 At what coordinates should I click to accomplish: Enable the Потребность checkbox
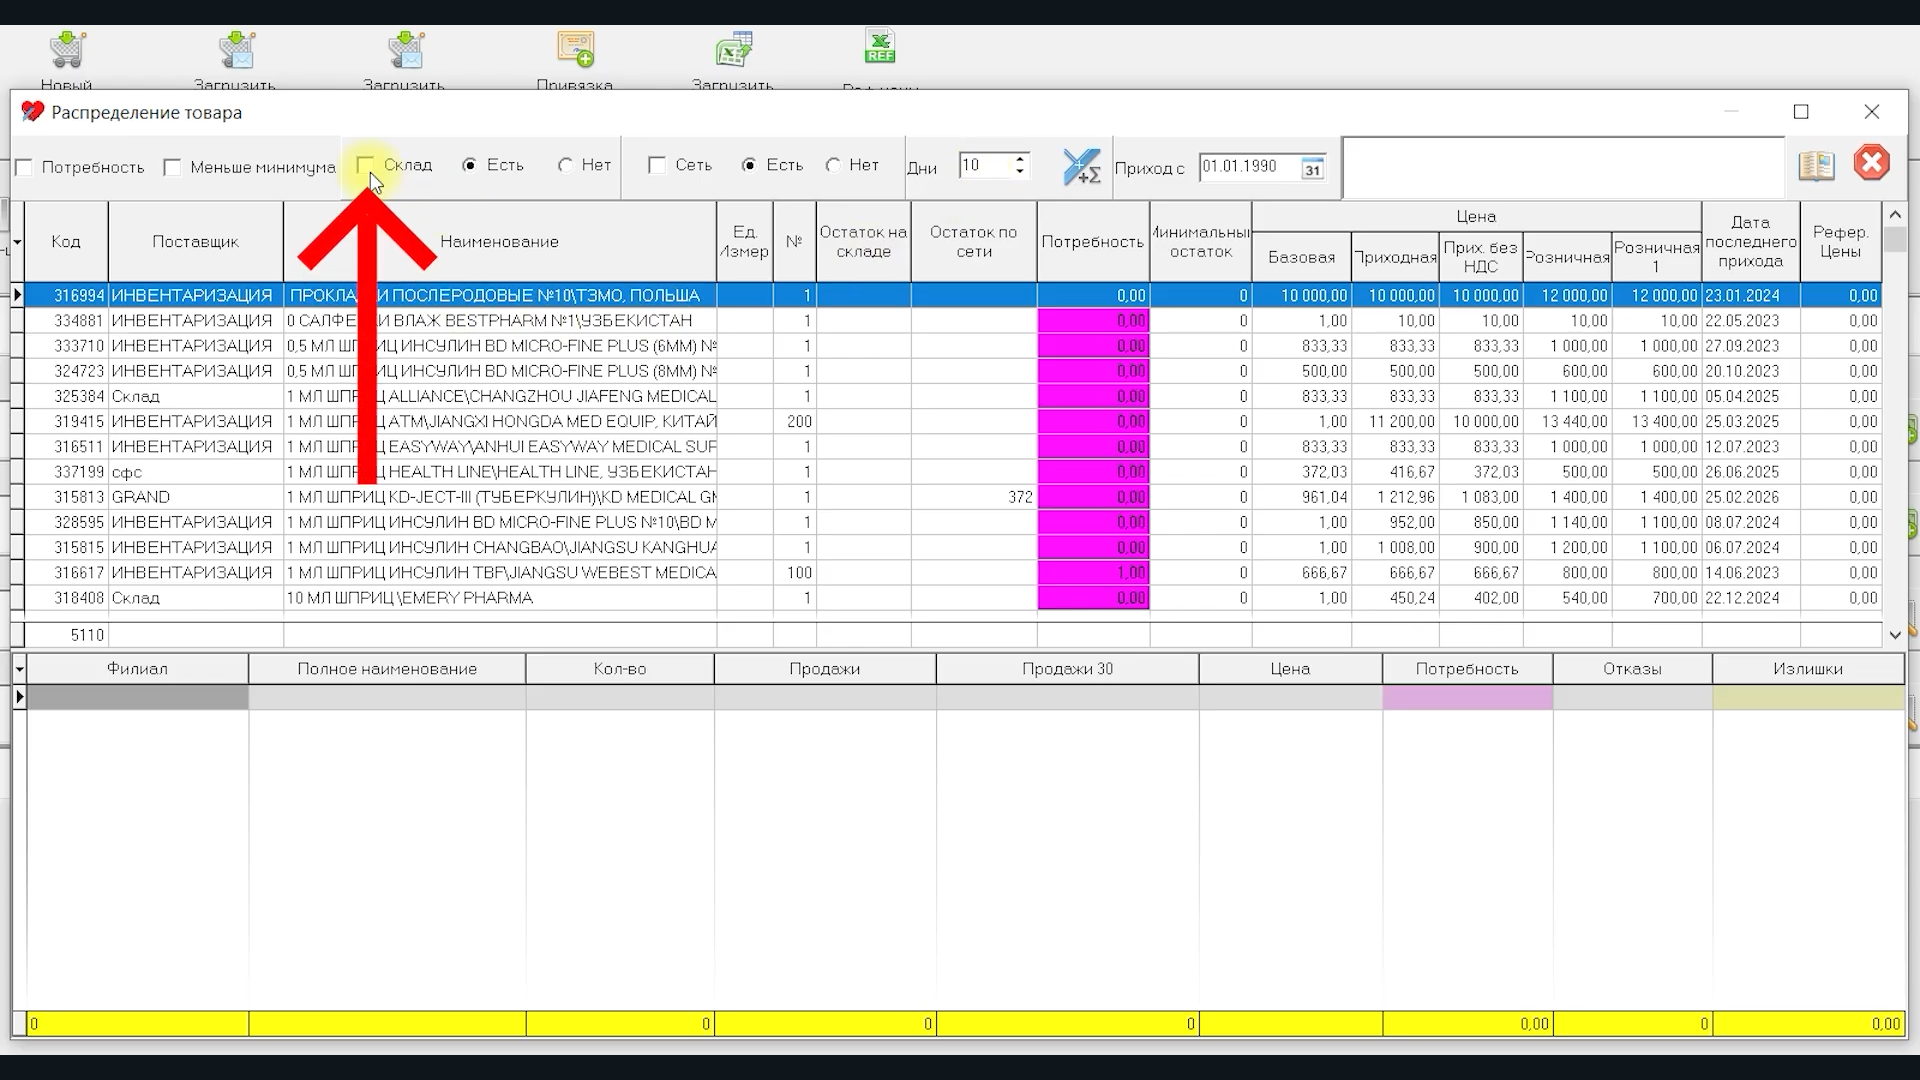[25, 168]
